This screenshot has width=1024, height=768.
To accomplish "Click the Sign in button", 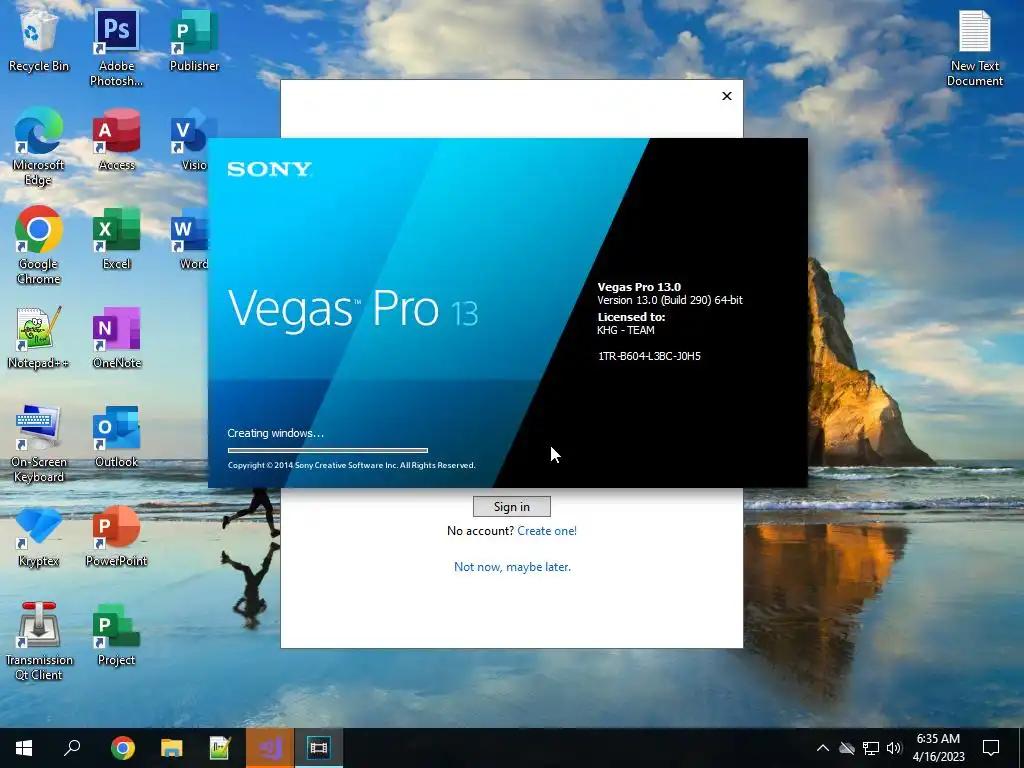I will 511,507.
